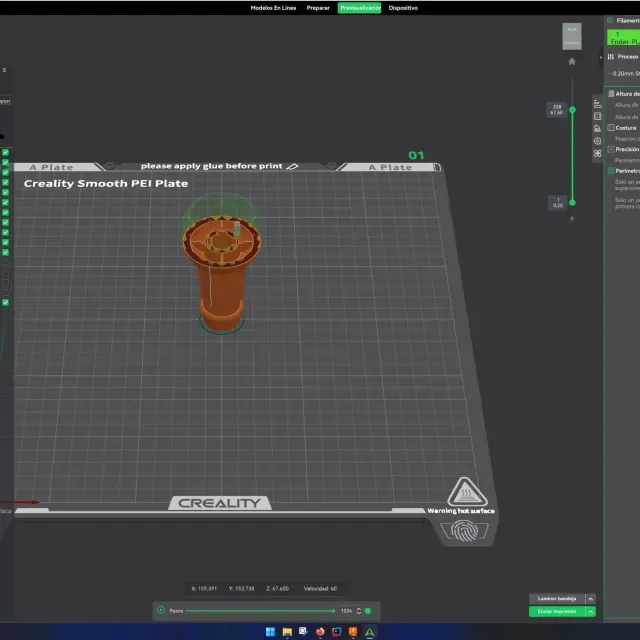Click the Enviar impresión button
Image resolution: width=640 pixels, height=640 pixels.
click(557, 611)
